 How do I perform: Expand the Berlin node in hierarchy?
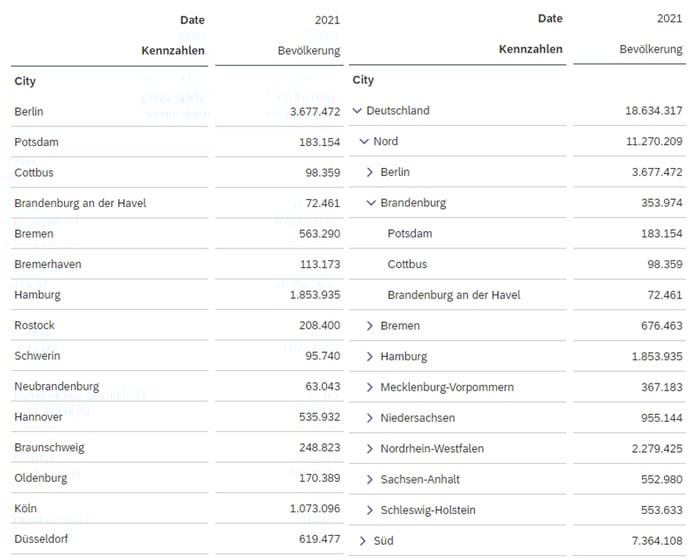pos(370,172)
